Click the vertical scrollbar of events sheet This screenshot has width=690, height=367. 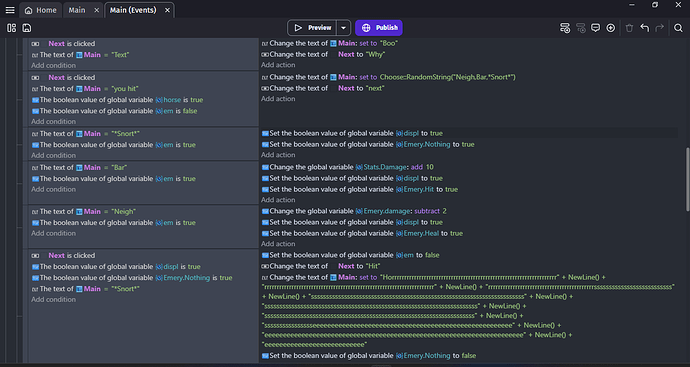(687, 180)
